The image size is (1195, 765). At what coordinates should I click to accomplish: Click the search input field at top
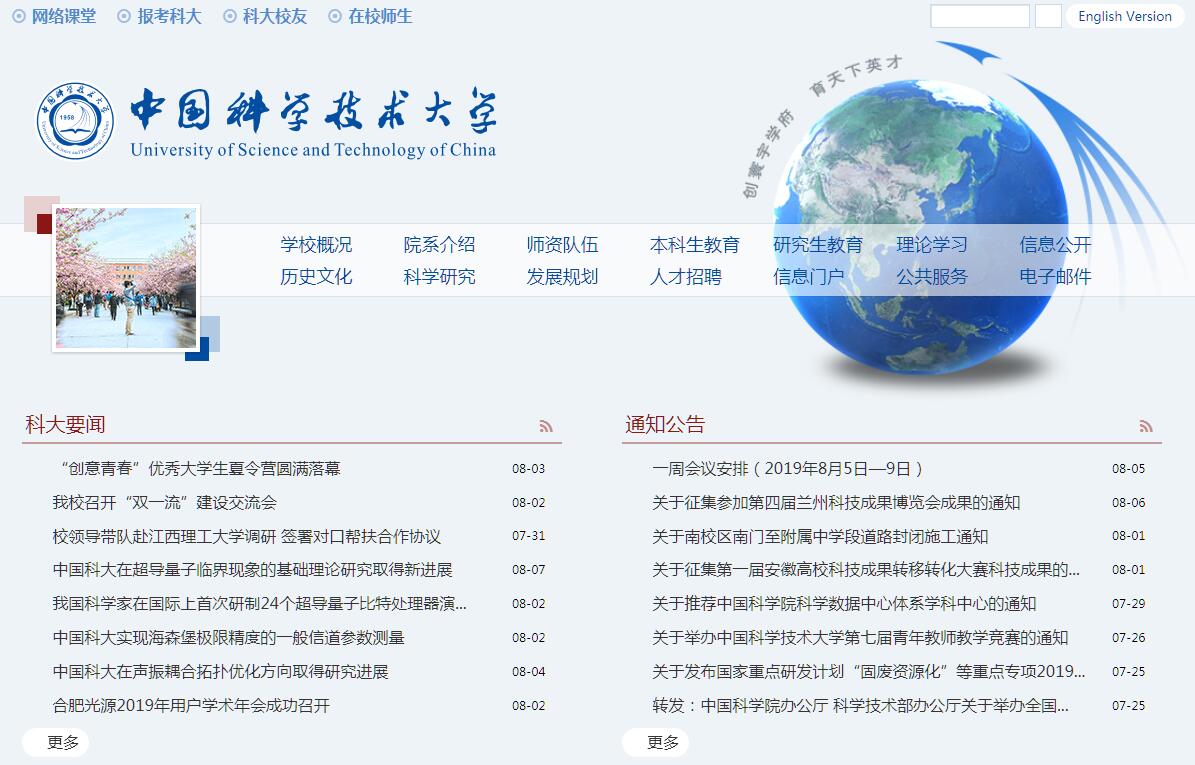979,16
